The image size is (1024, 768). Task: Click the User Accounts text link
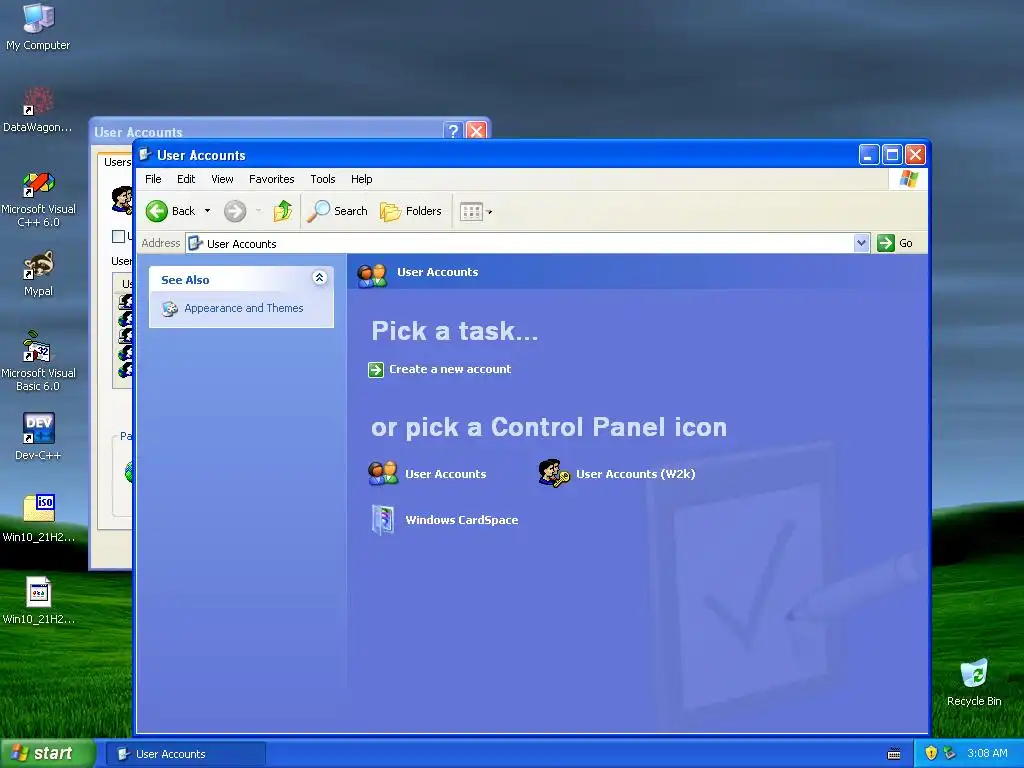pyautogui.click(x=445, y=474)
